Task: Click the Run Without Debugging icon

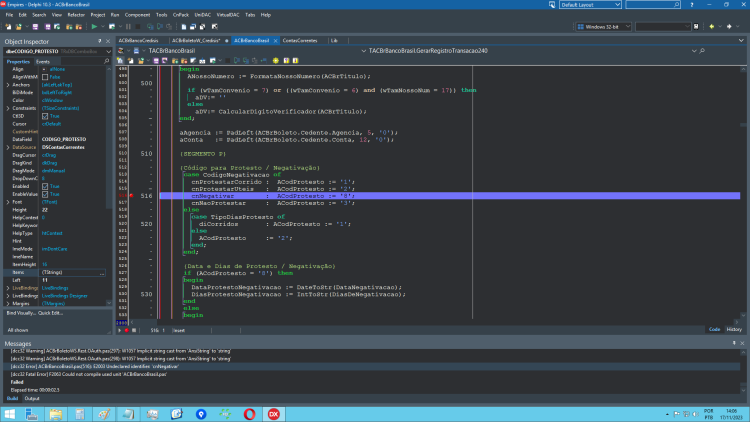Action: tap(112, 27)
